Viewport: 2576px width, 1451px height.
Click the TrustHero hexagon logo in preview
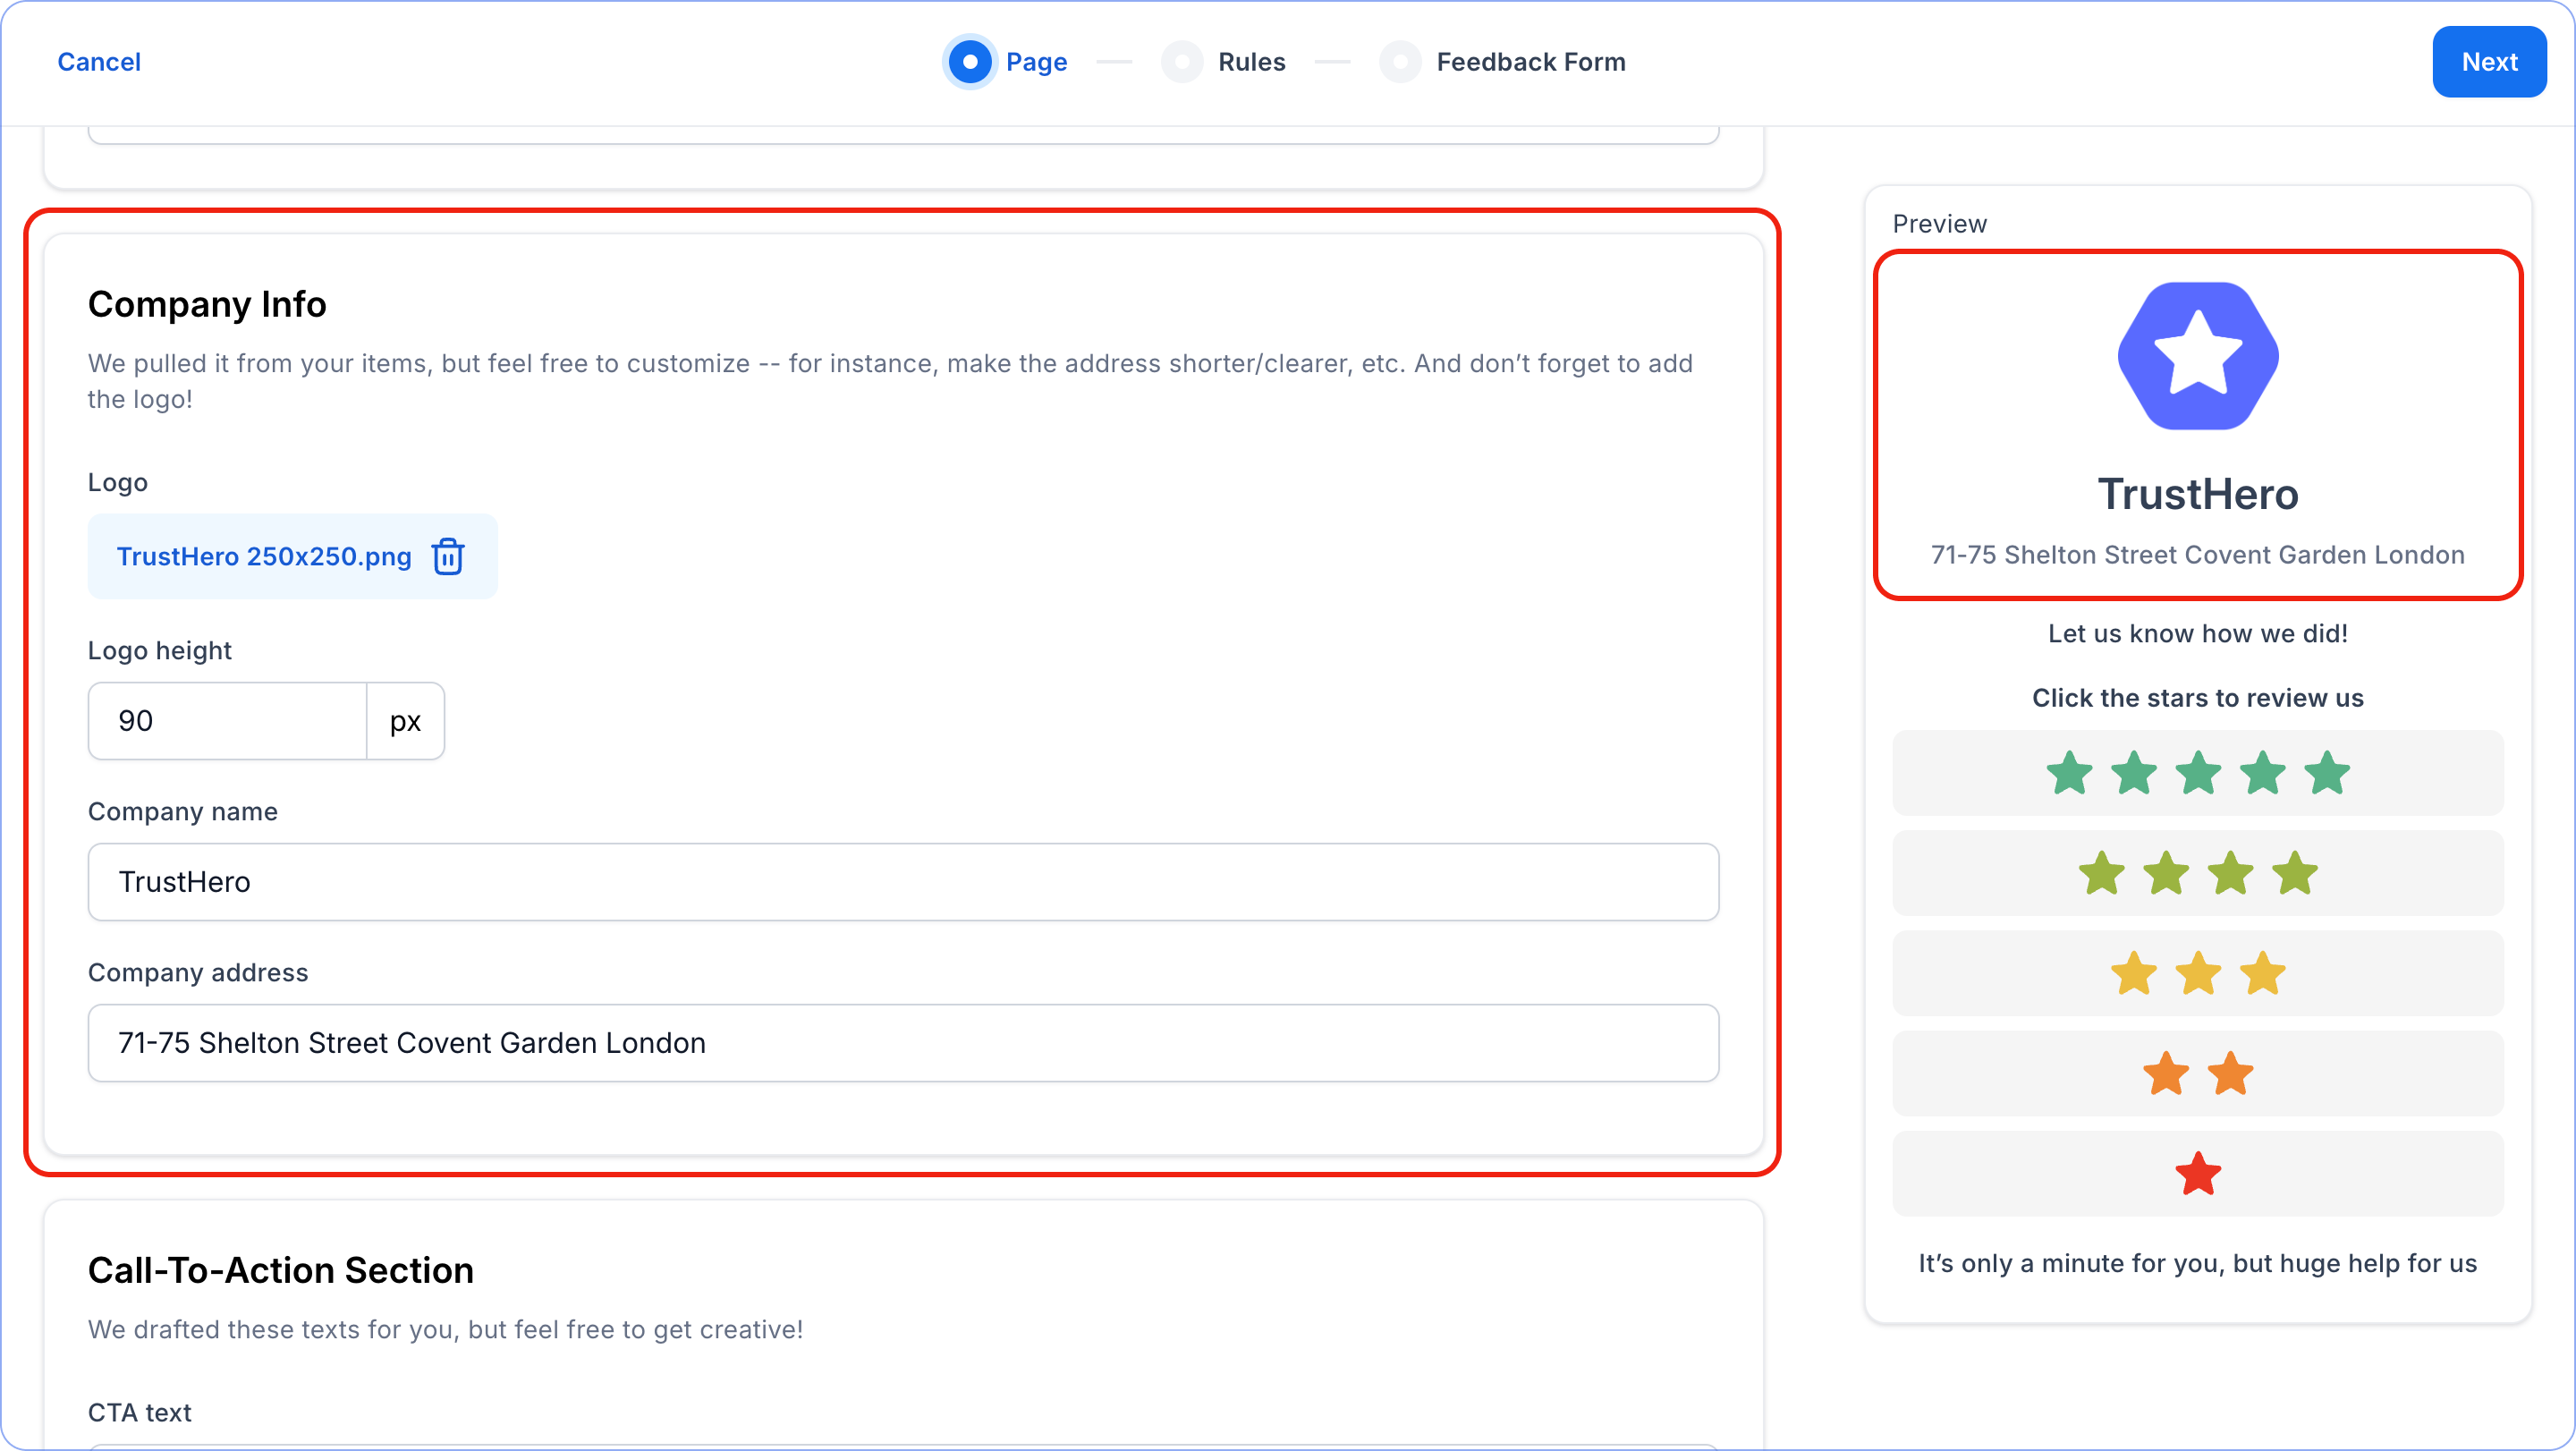tap(2197, 356)
